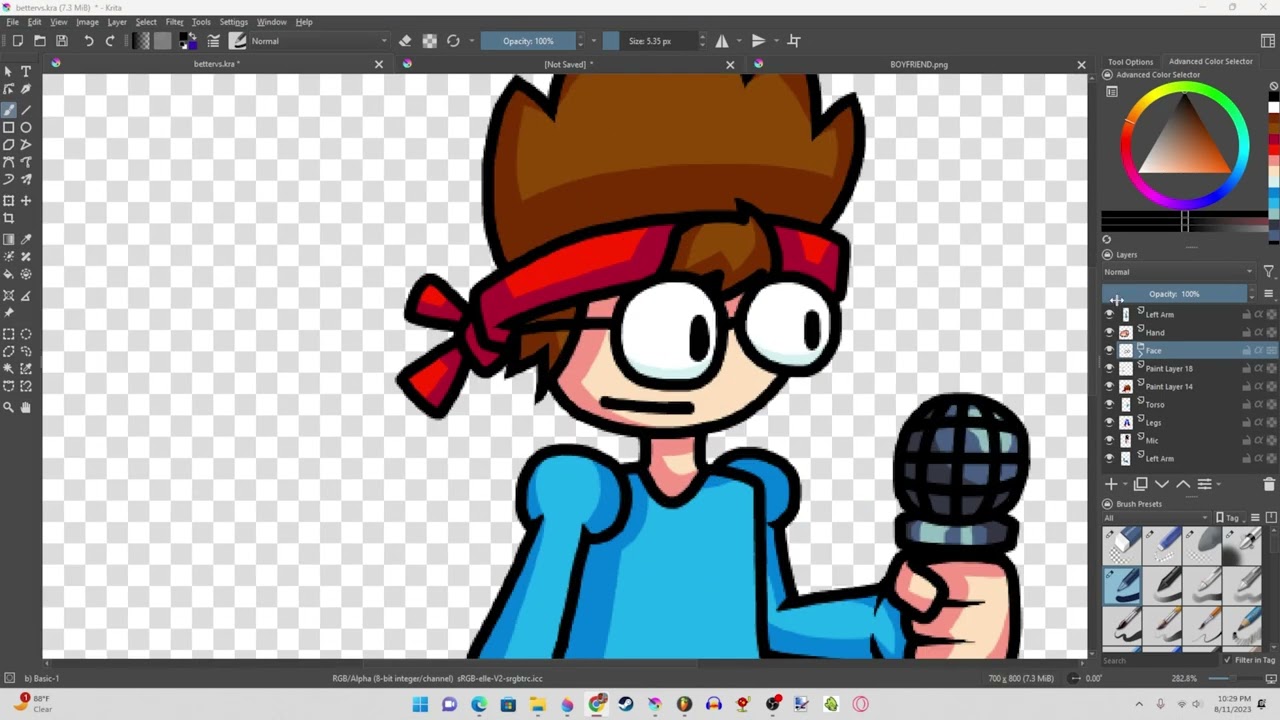The image size is (1280, 720).
Task: Switch to the BOYFRIEND.png document tab
Action: click(918, 64)
